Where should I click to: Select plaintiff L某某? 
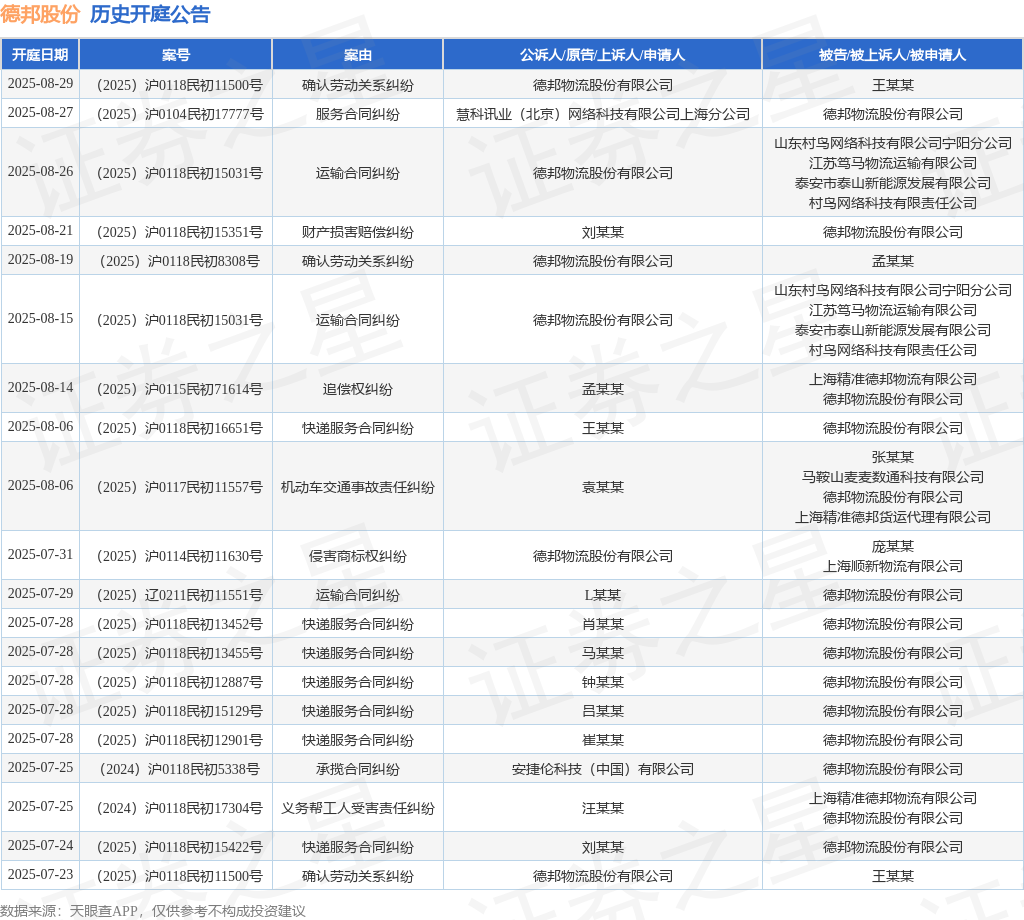pos(602,595)
